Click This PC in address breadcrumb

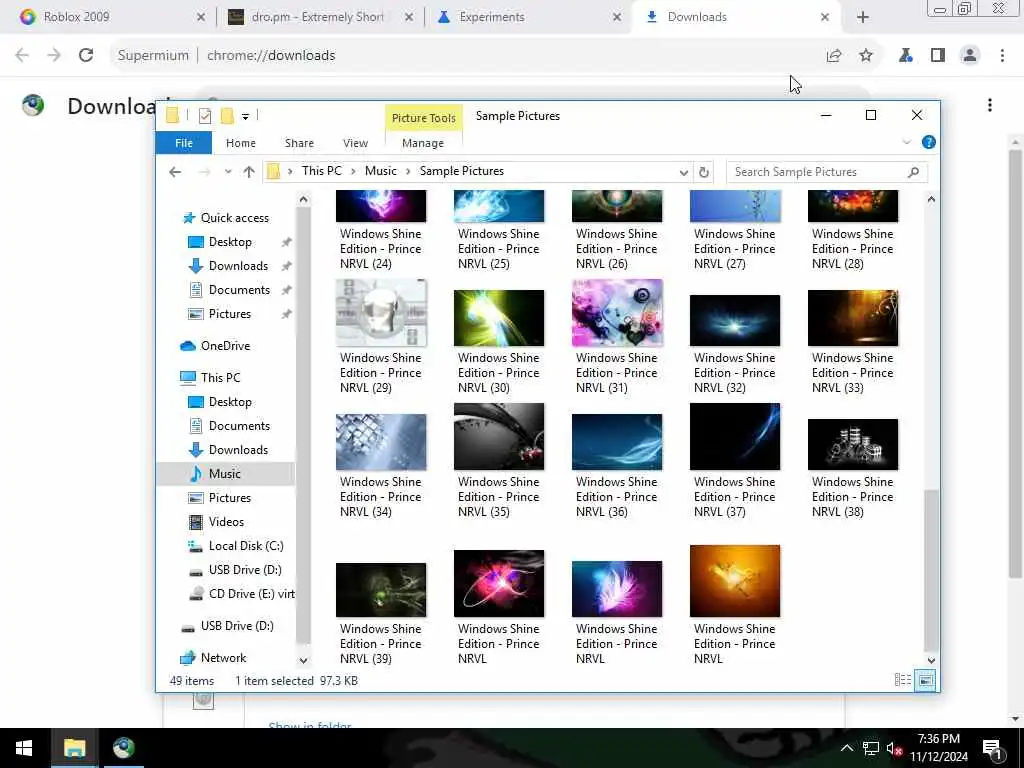pyautogui.click(x=321, y=171)
